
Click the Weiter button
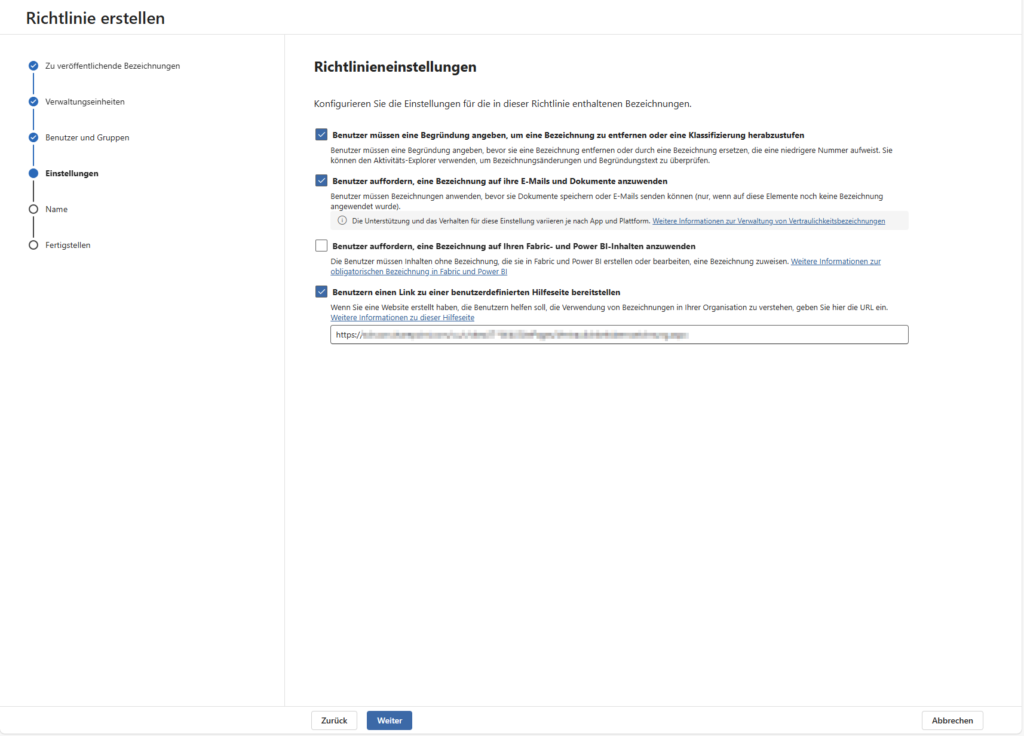click(x=388, y=720)
